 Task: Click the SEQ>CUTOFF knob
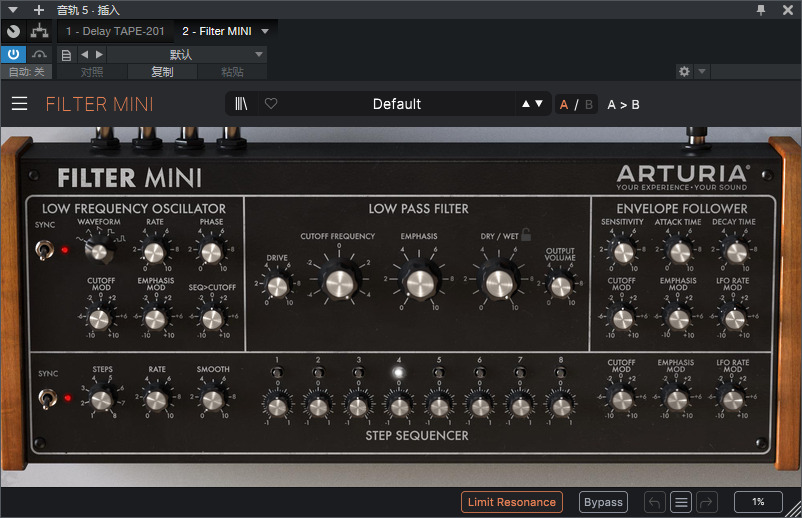point(212,319)
